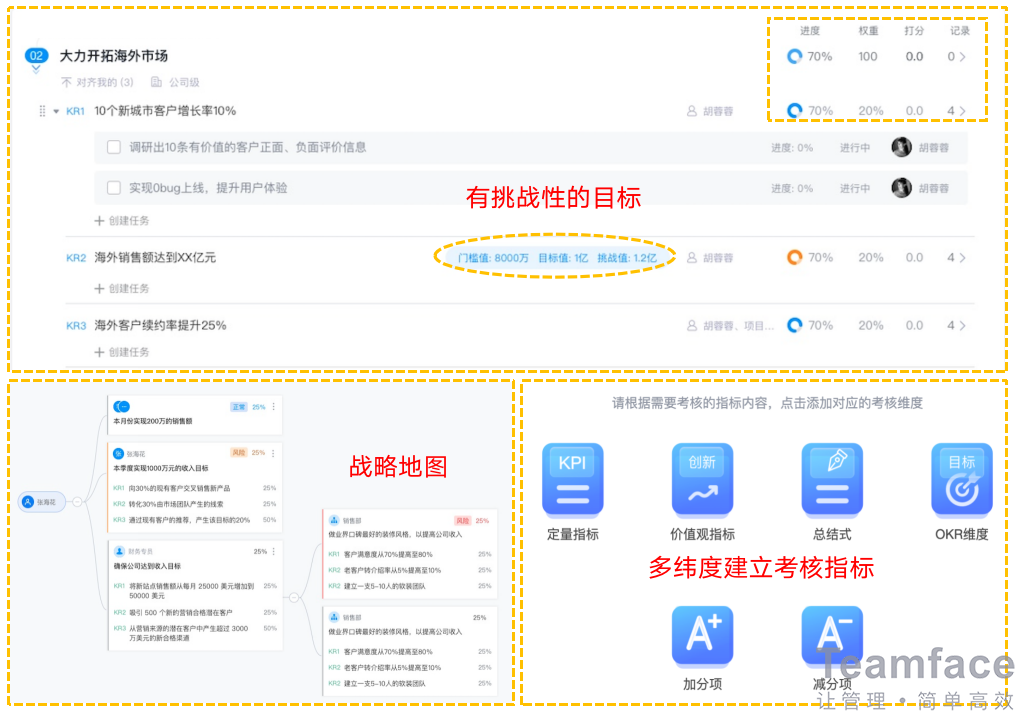Collapse the 张海花 branch via the minus connector
This screenshot has width=1016, height=713.
(77, 501)
